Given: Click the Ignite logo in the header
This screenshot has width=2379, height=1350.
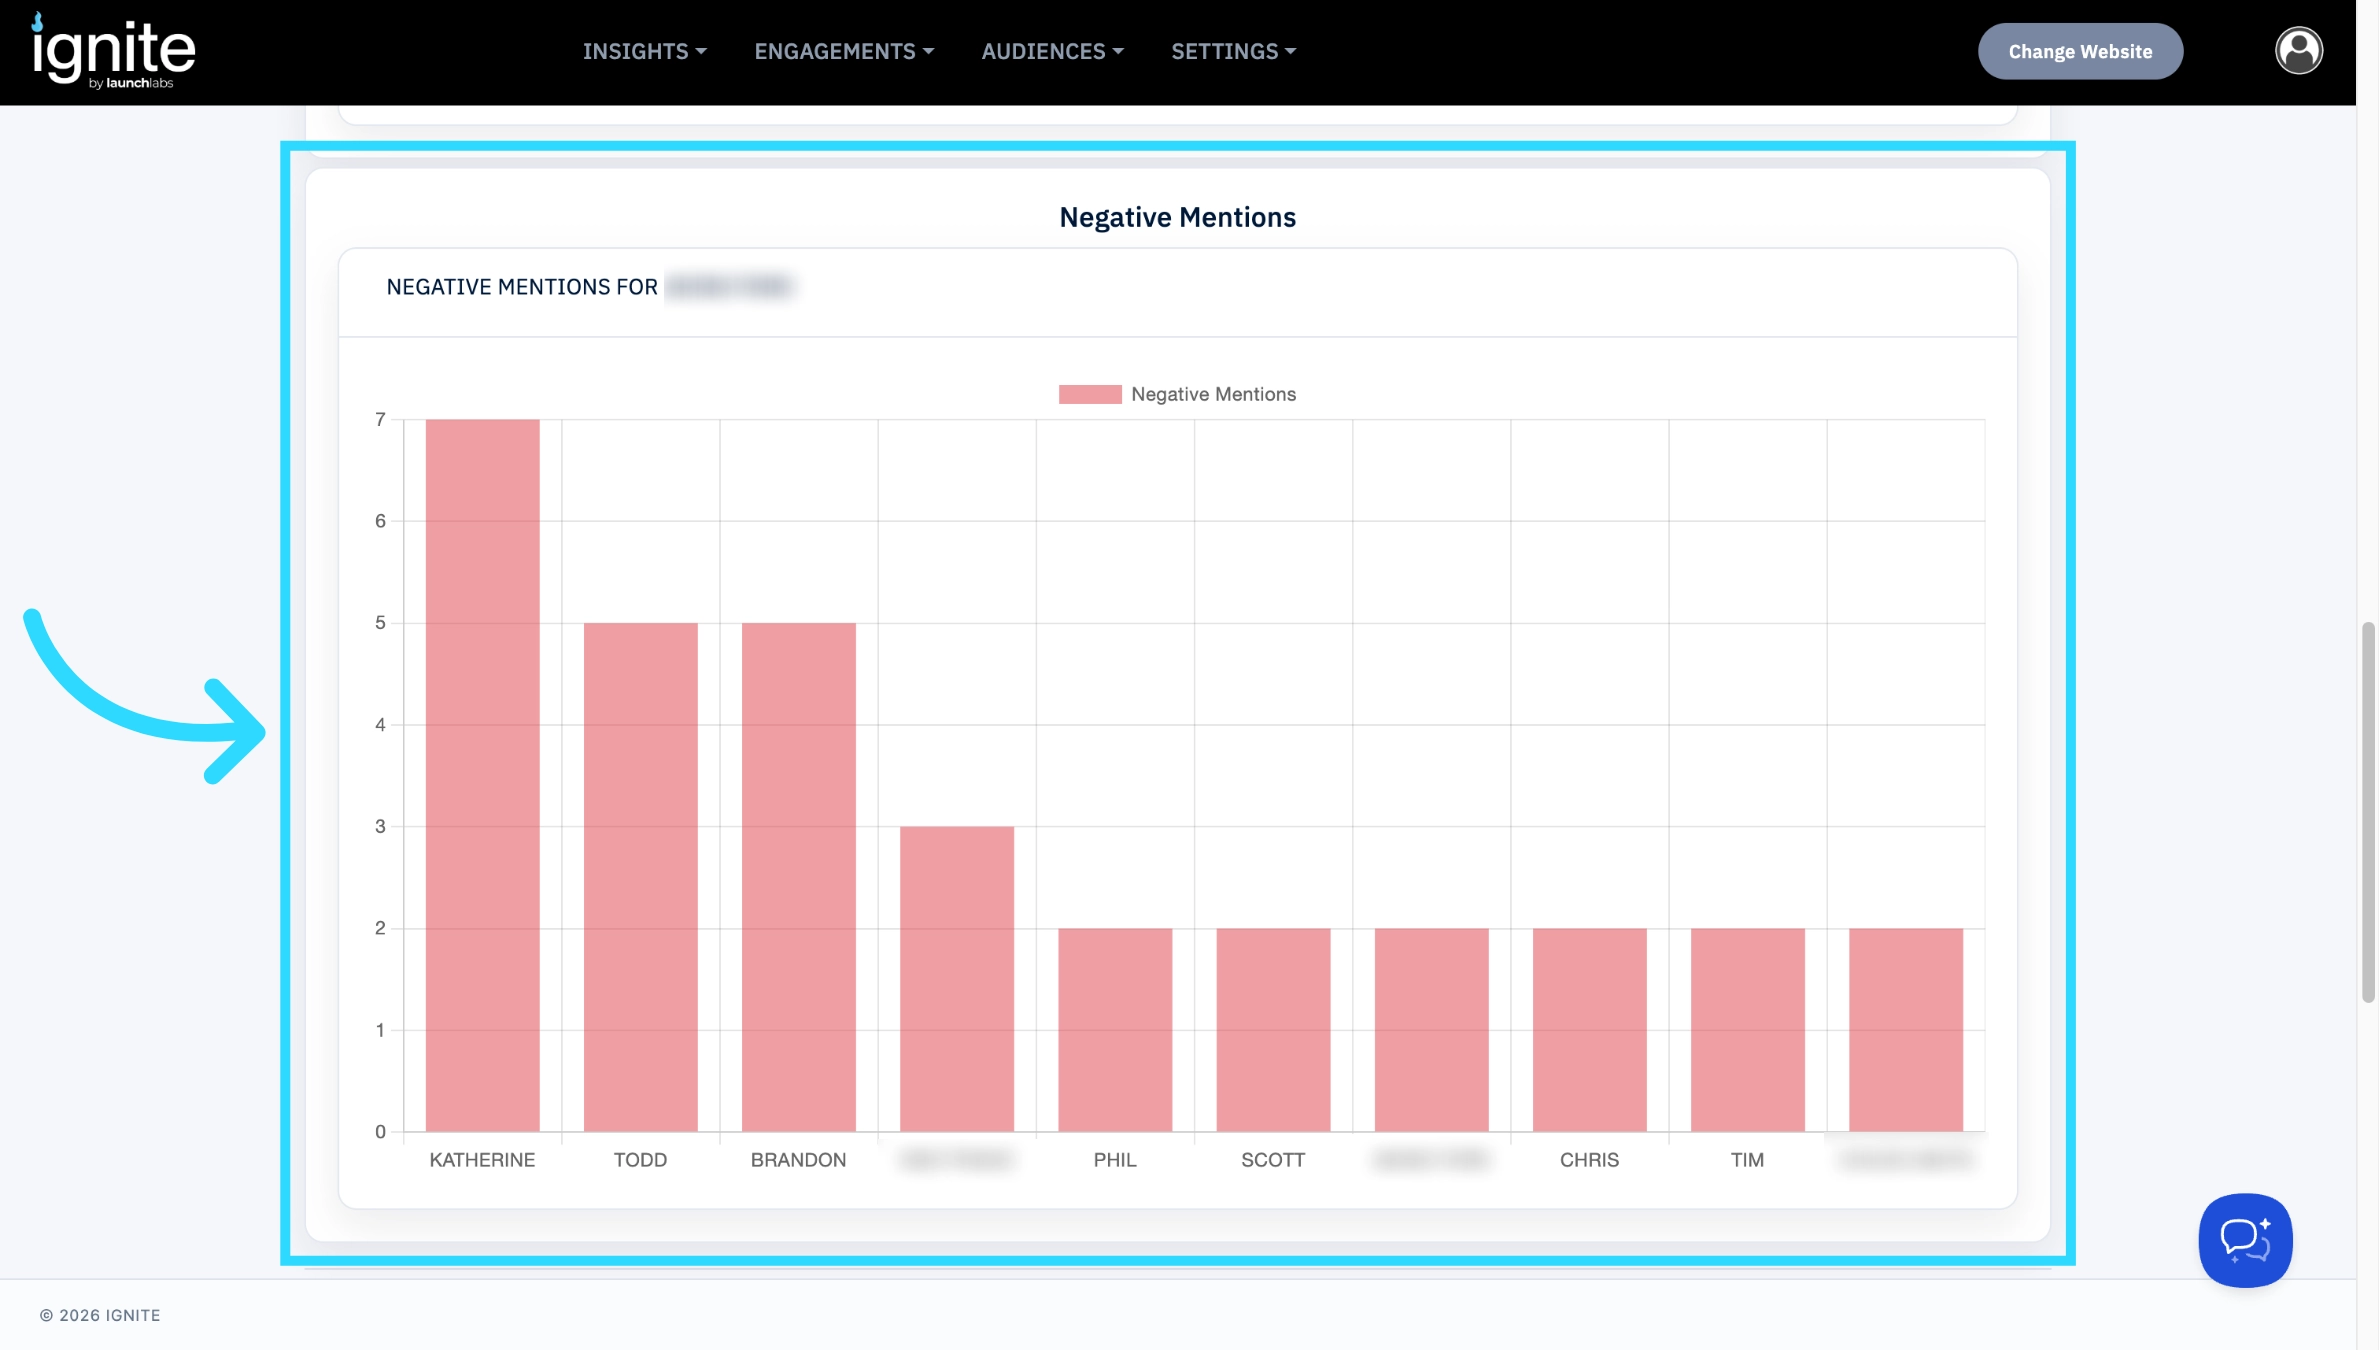Looking at the screenshot, I should point(113,51).
